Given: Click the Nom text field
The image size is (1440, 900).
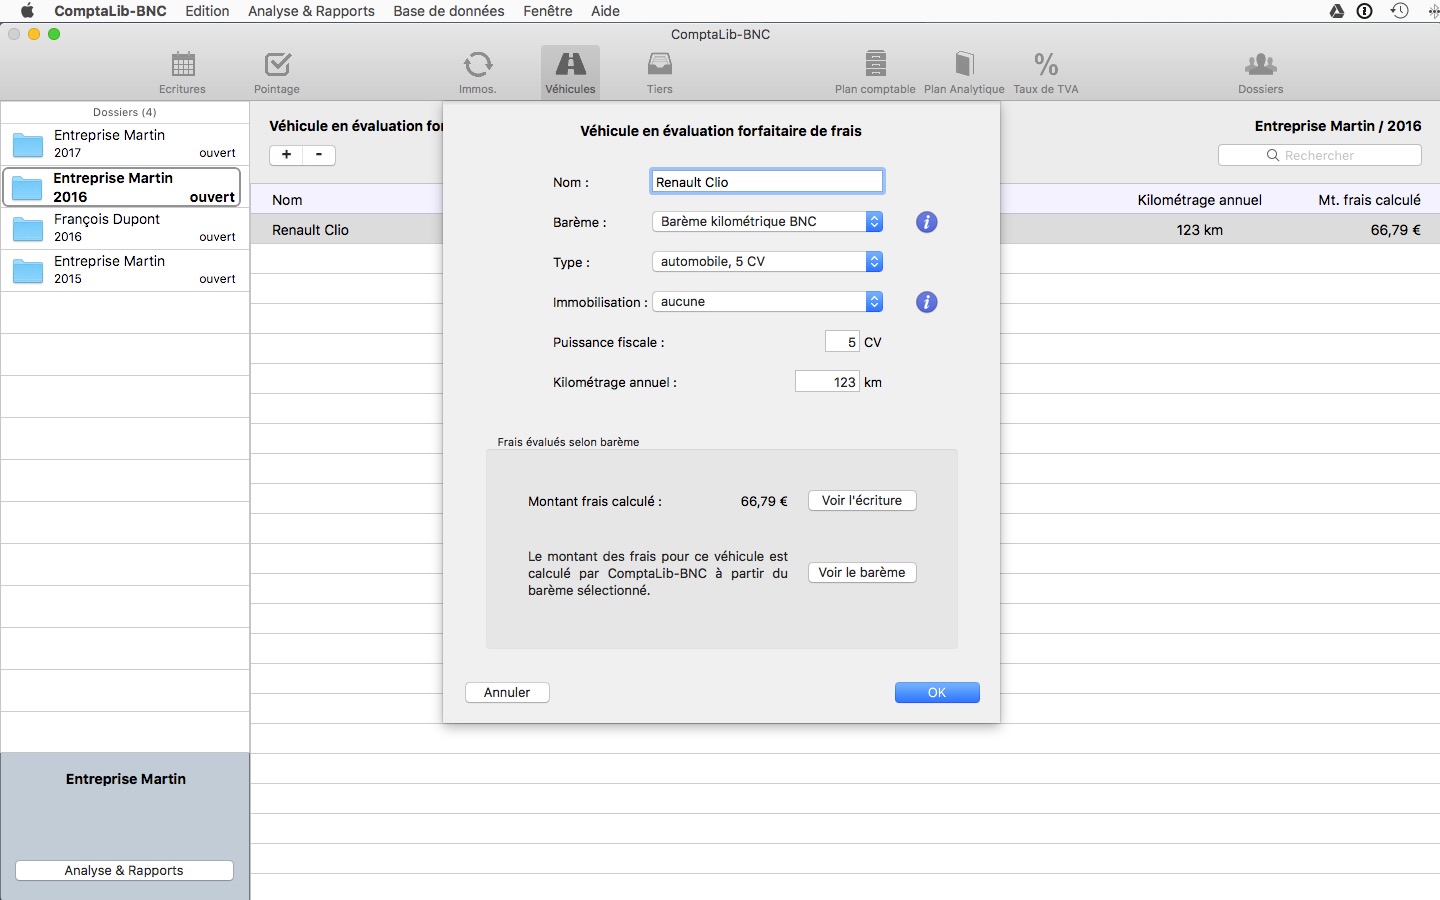Looking at the screenshot, I should (767, 182).
